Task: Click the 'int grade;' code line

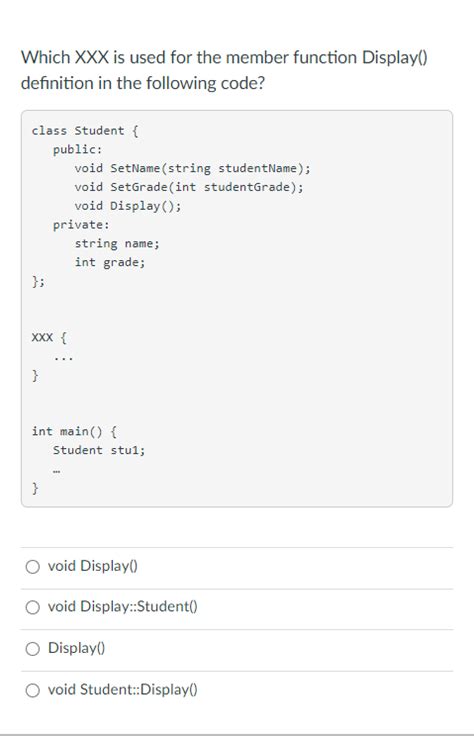Action: tap(110, 262)
